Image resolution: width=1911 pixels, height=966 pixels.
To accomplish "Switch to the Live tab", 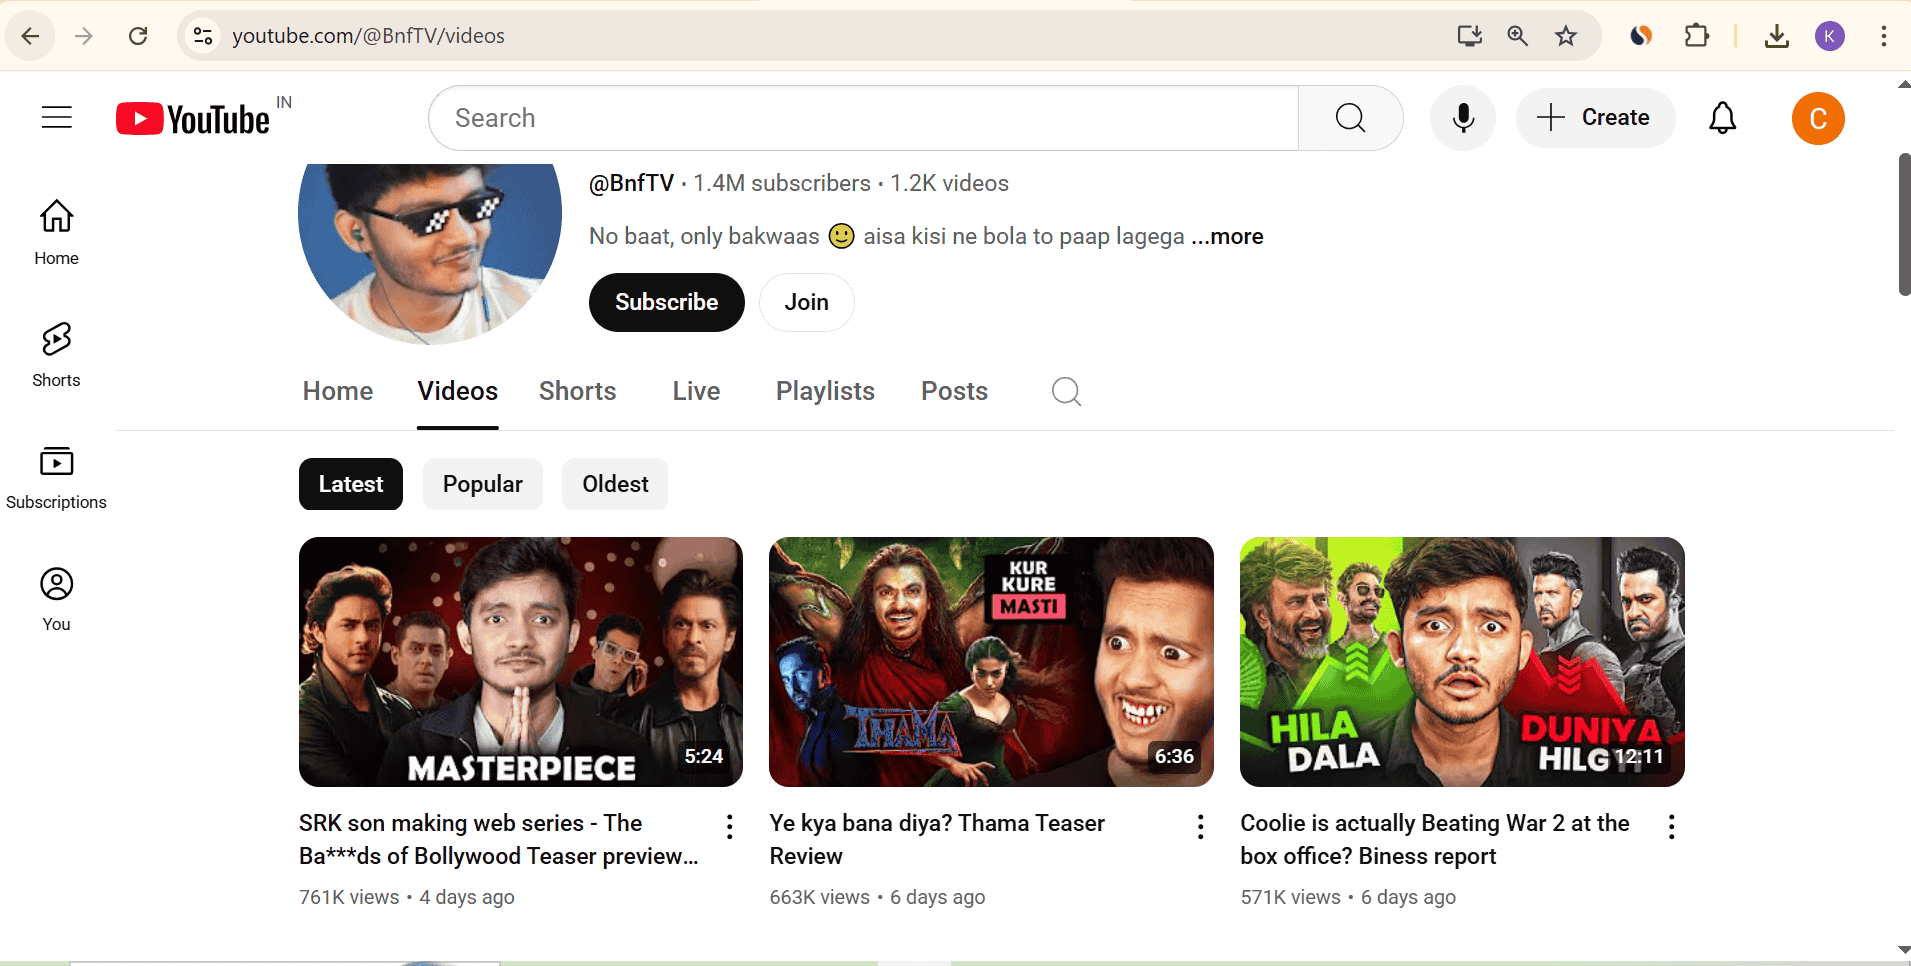I will click(696, 391).
